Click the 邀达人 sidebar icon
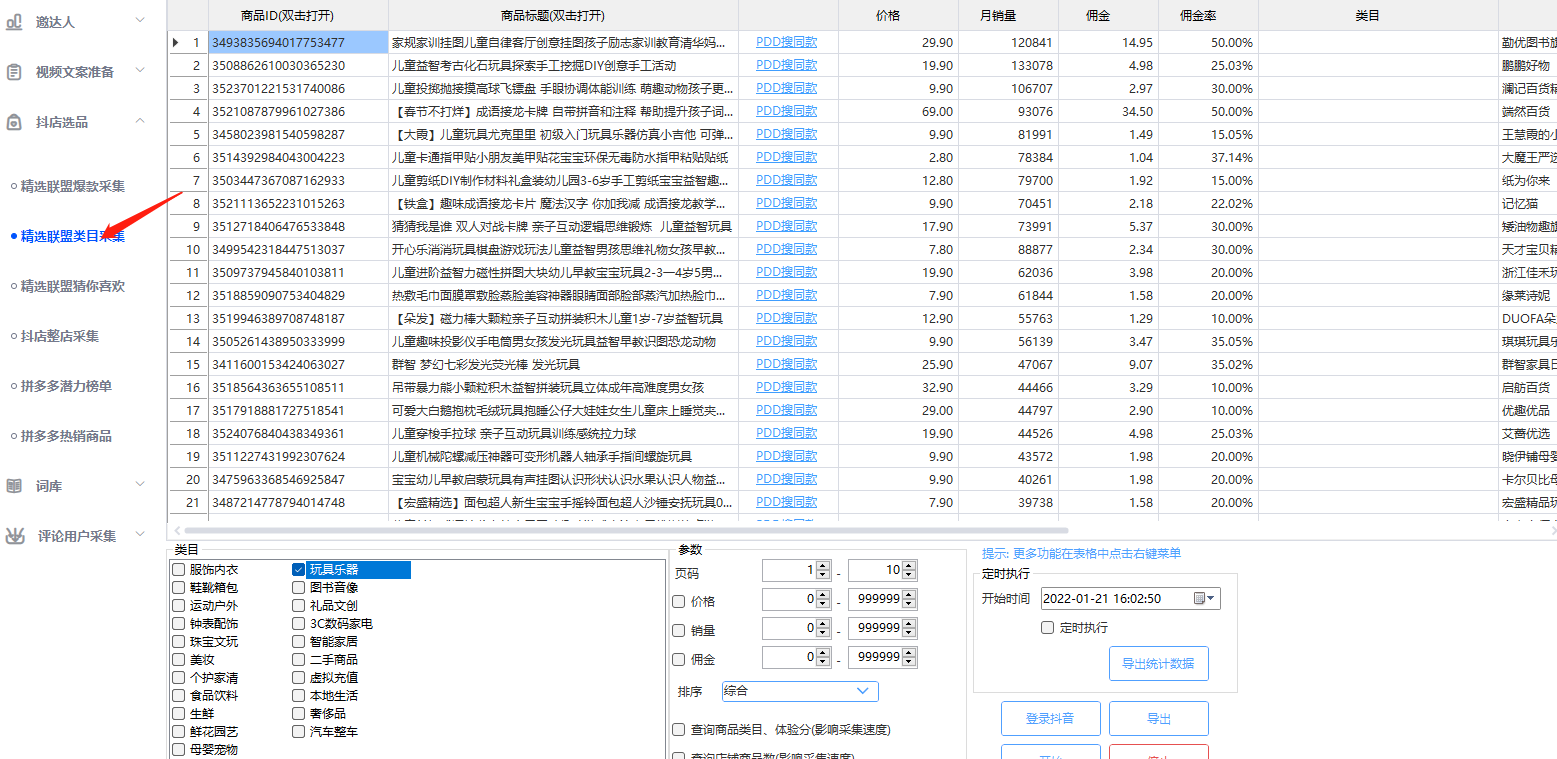Image resolution: width=1557 pixels, height=759 pixels. pyautogui.click(x=14, y=20)
